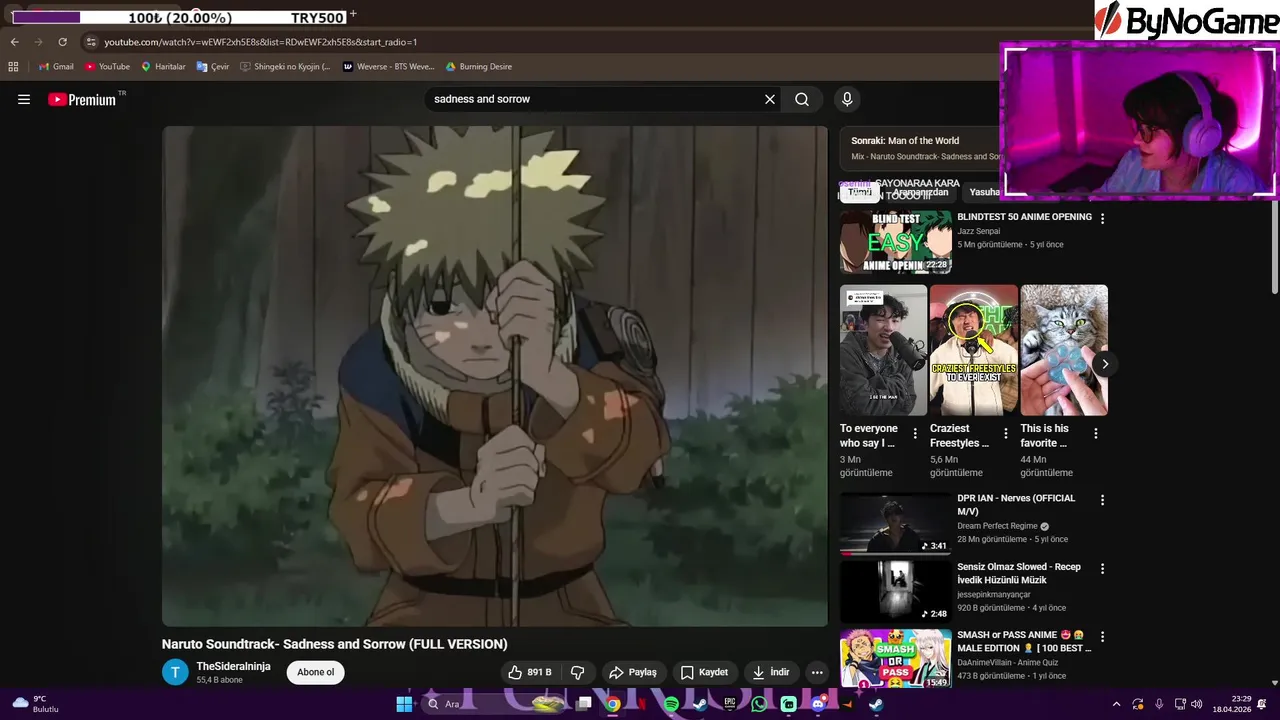Image resolution: width=1280 pixels, height=720 pixels.
Task: Open options menu for SMASH or PASS ANIME
Action: tap(1103, 636)
